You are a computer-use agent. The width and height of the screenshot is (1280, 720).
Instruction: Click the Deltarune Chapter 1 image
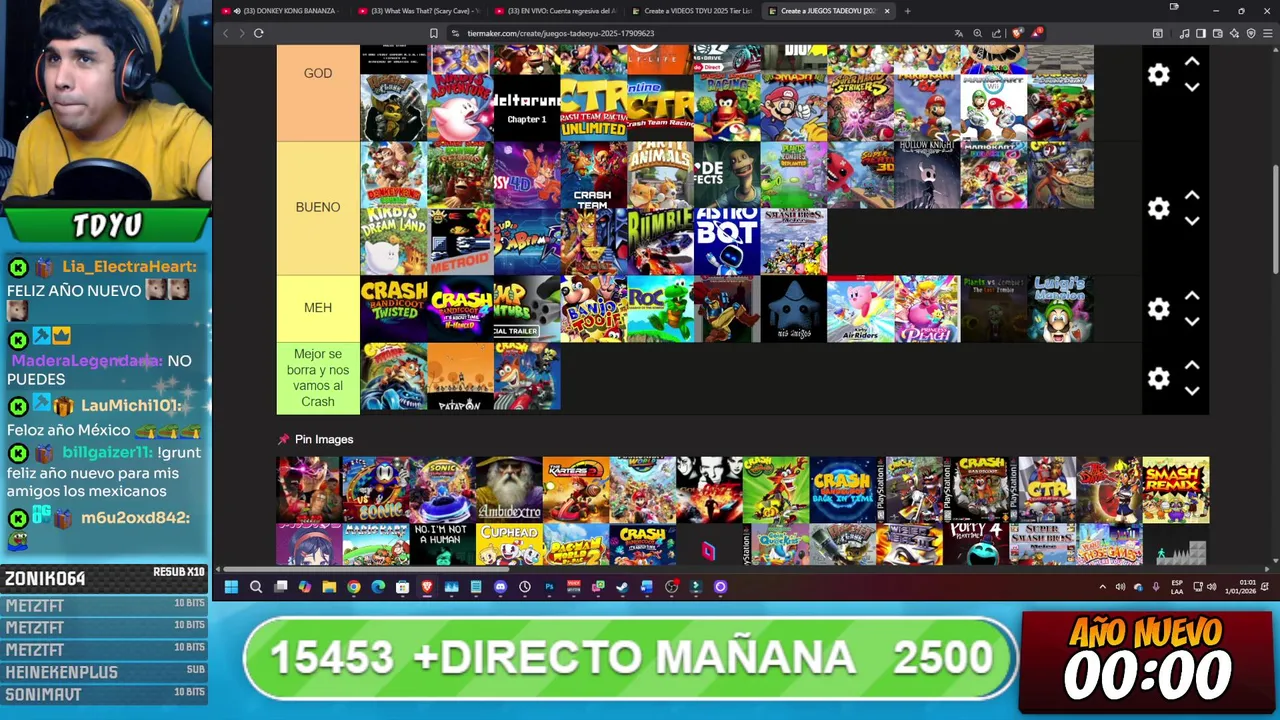[x=527, y=108]
